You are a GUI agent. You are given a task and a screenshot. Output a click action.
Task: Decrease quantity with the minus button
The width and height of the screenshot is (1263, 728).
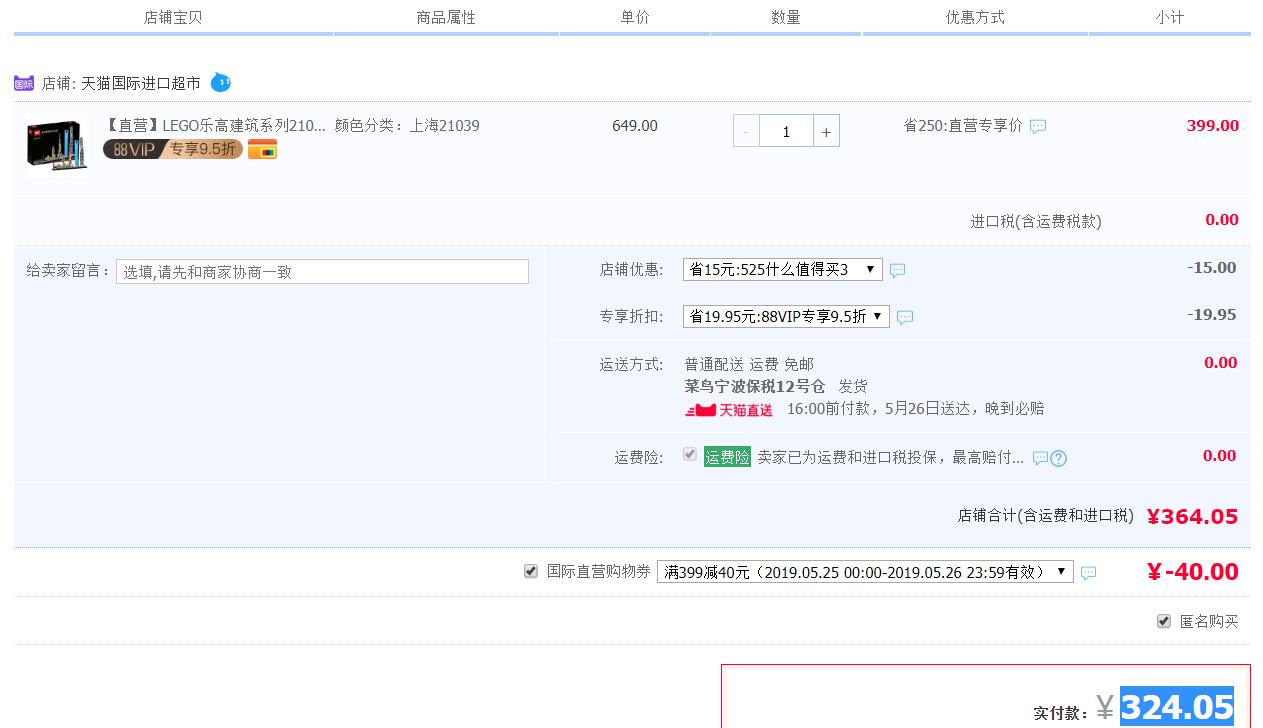click(x=746, y=131)
